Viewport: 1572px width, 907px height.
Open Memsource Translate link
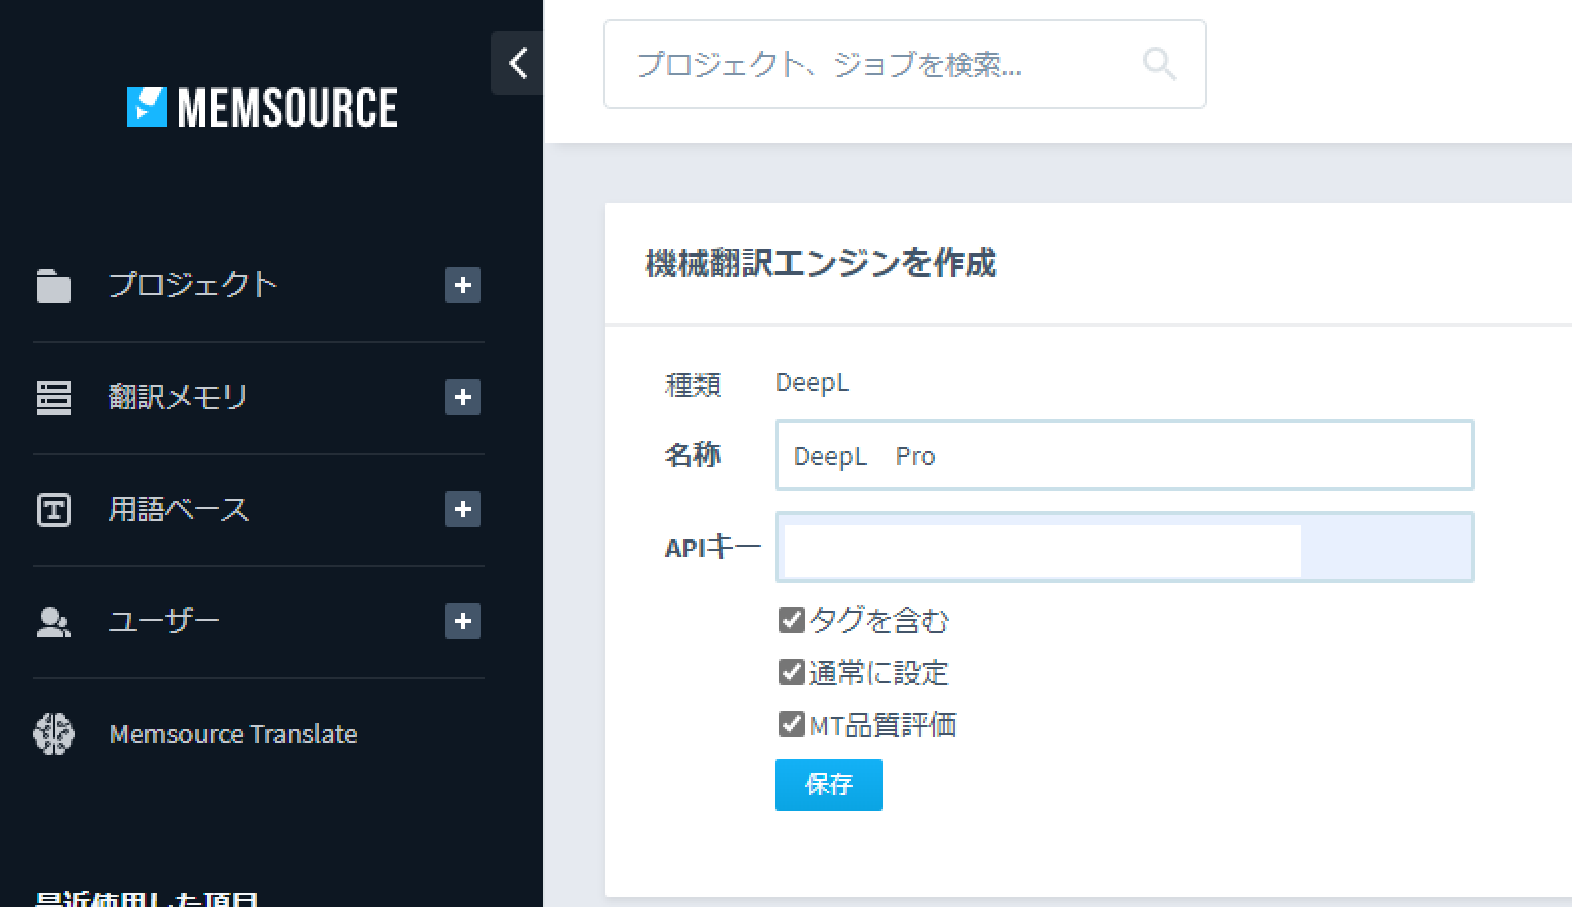tap(233, 734)
